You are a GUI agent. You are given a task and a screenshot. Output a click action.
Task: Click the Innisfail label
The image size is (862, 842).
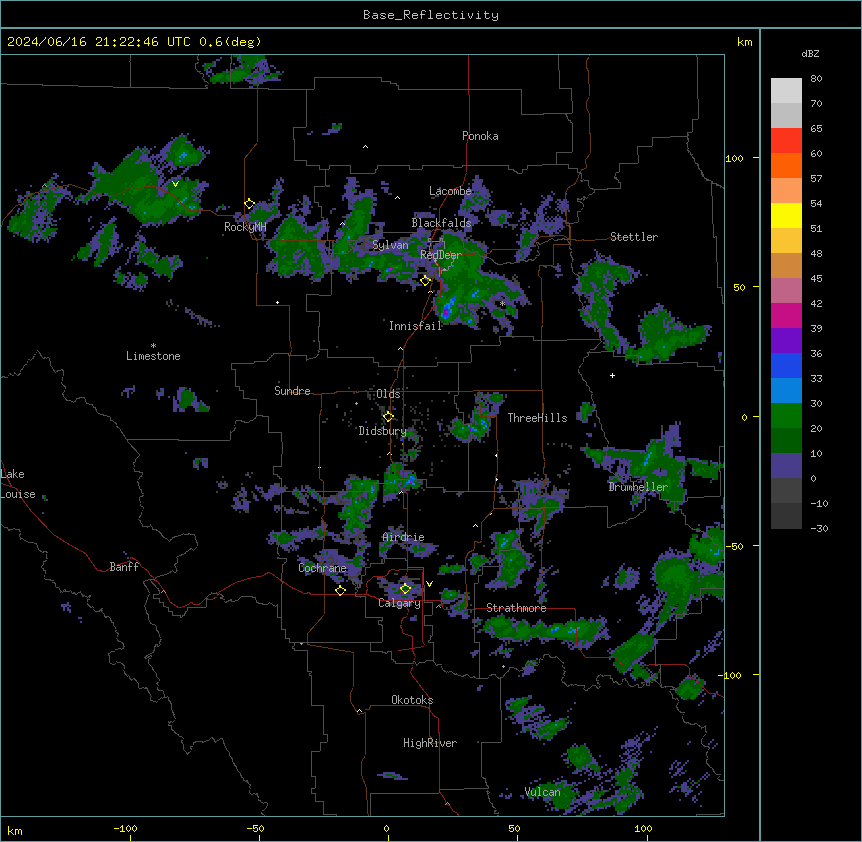pos(416,326)
